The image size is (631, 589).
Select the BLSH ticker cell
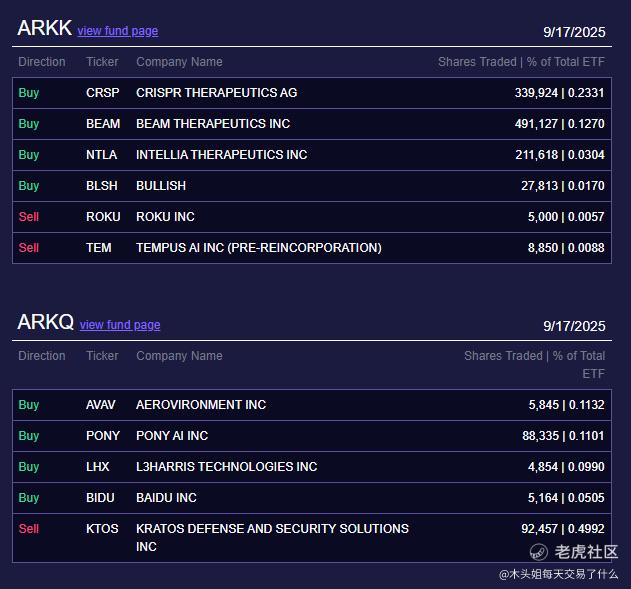[102, 186]
